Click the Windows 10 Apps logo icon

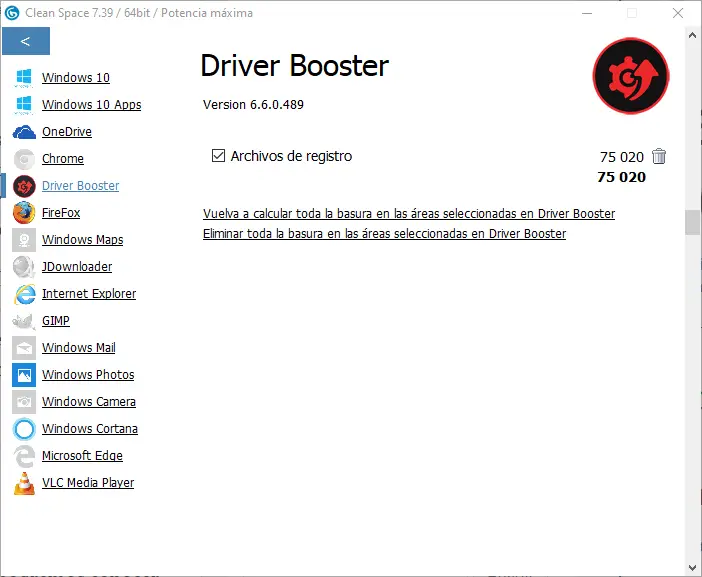tap(24, 105)
